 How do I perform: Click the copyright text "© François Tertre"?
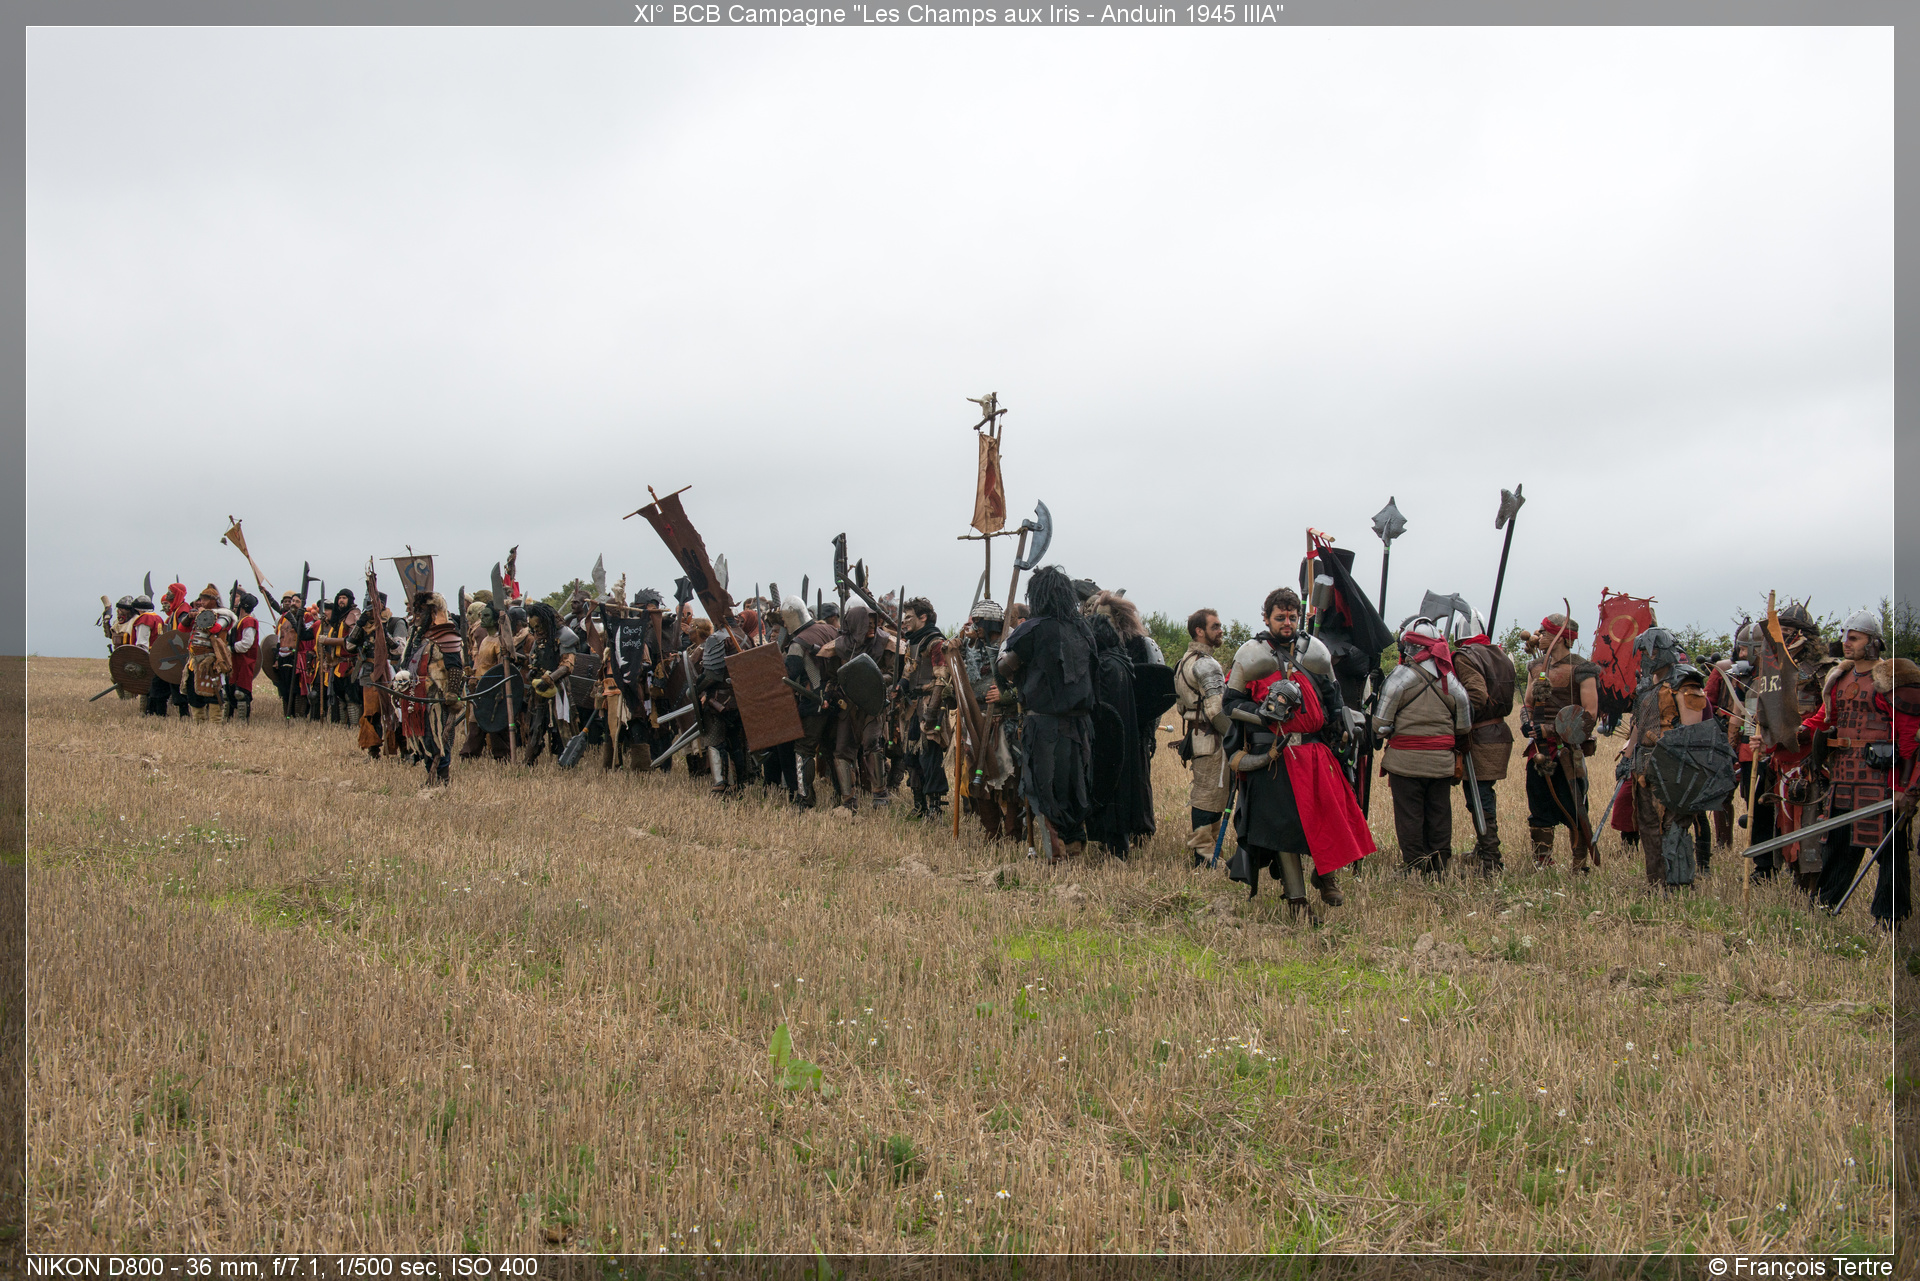pos(1800,1266)
